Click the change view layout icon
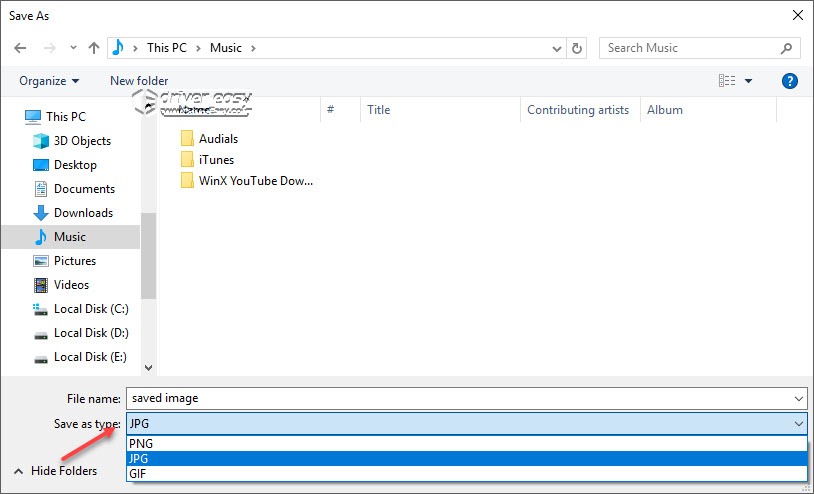This screenshot has height=494, width=814. 727,81
